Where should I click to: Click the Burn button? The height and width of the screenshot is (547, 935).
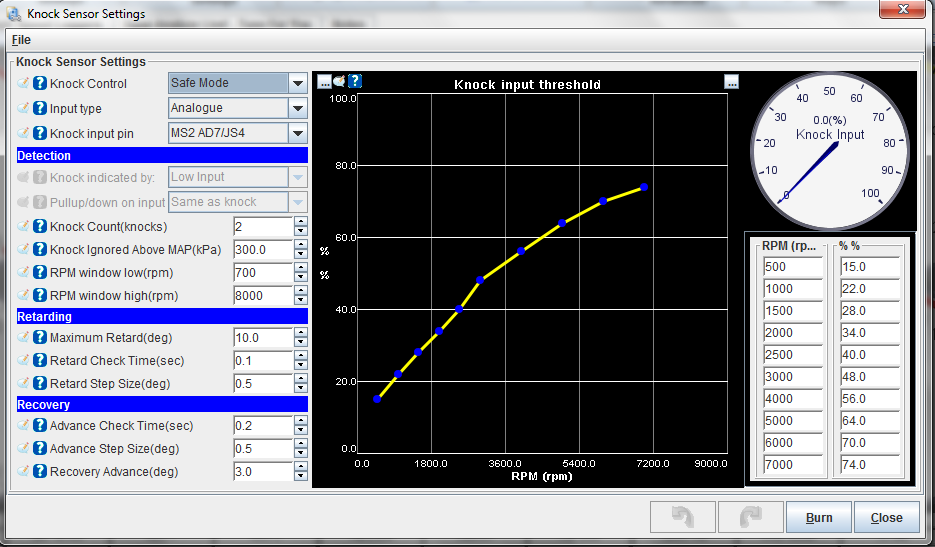[818, 518]
